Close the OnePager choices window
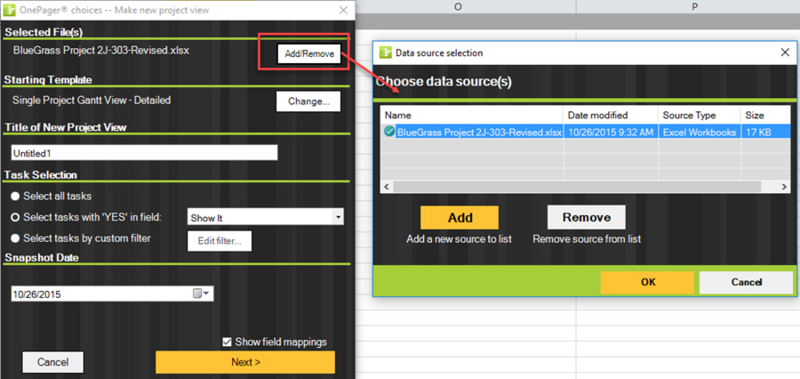This screenshot has height=379, width=800. tap(343, 10)
